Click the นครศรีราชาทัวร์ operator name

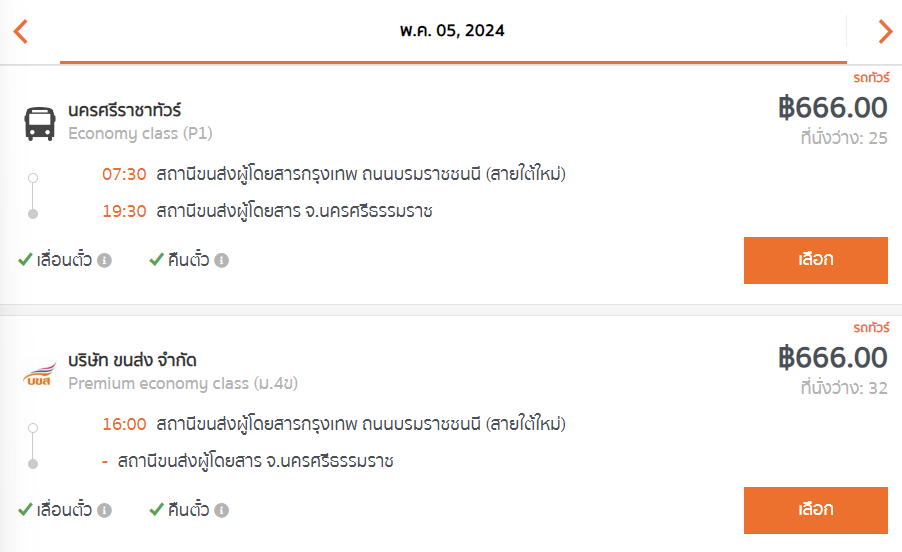[125, 109]
